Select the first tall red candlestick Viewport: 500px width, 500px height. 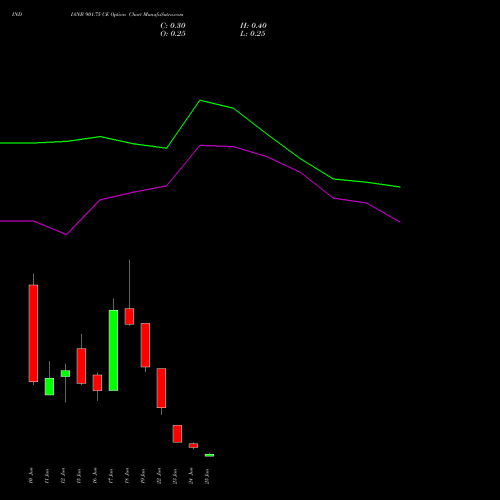33,333
